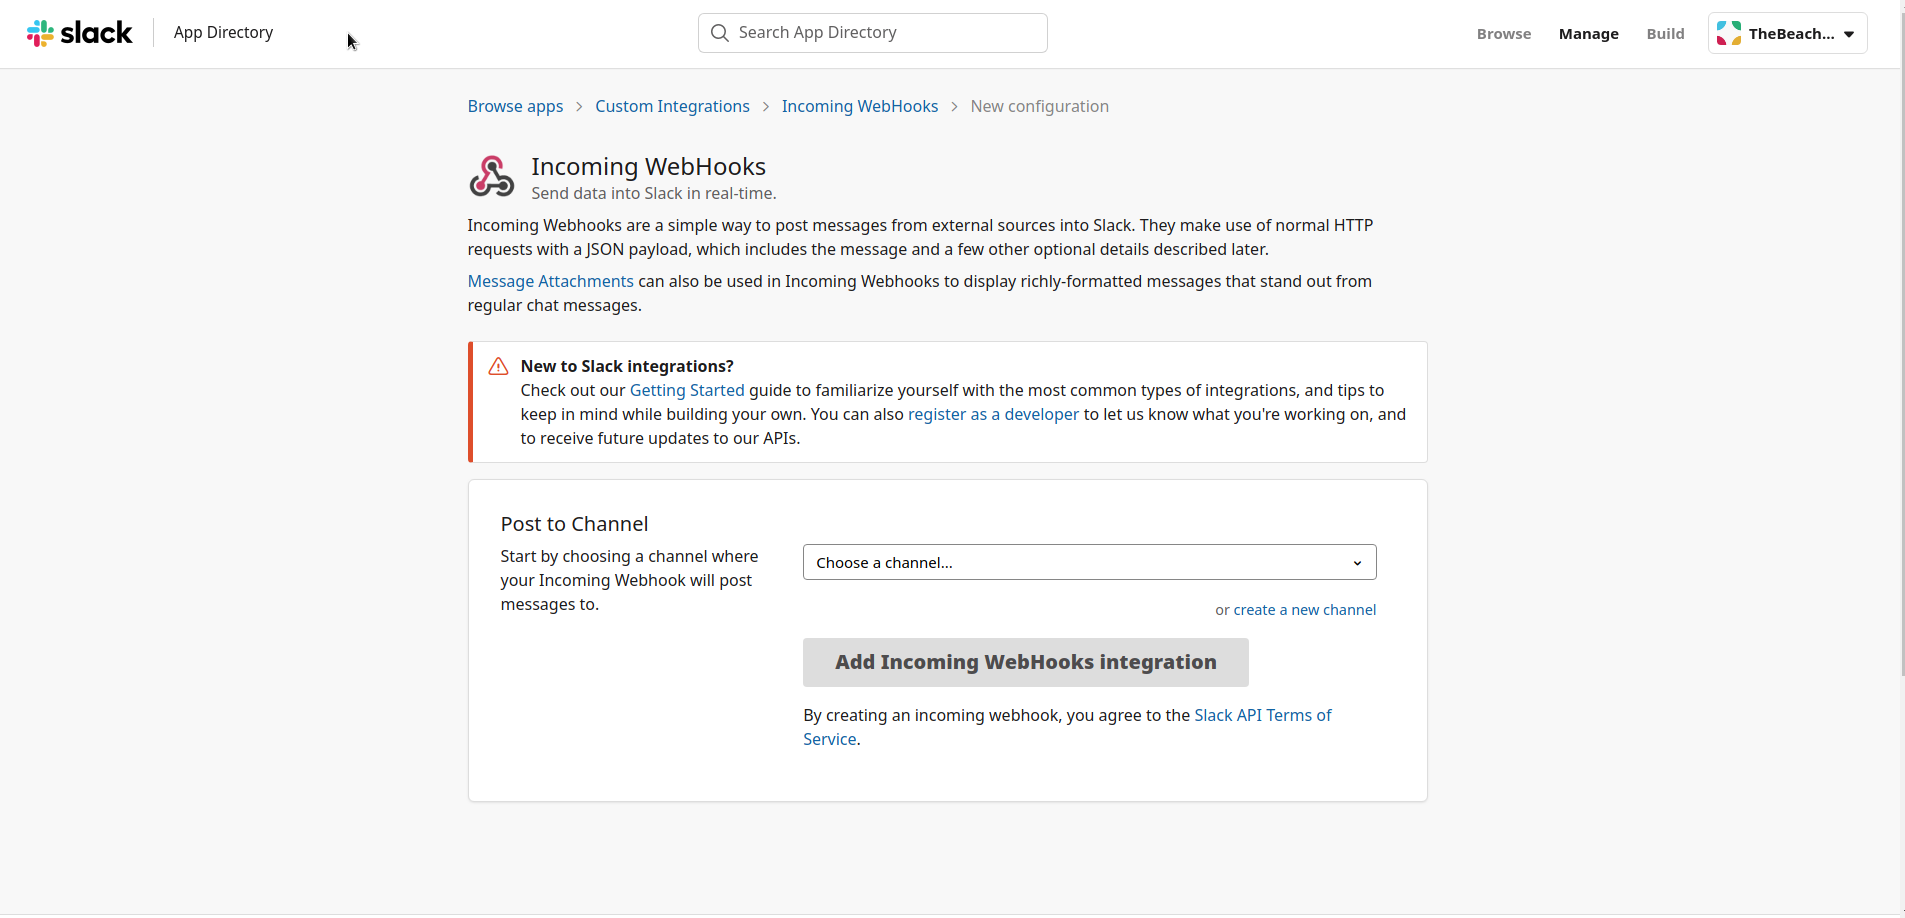
Task: Open the Build menu item
Action: click(x=1665, y=34)
